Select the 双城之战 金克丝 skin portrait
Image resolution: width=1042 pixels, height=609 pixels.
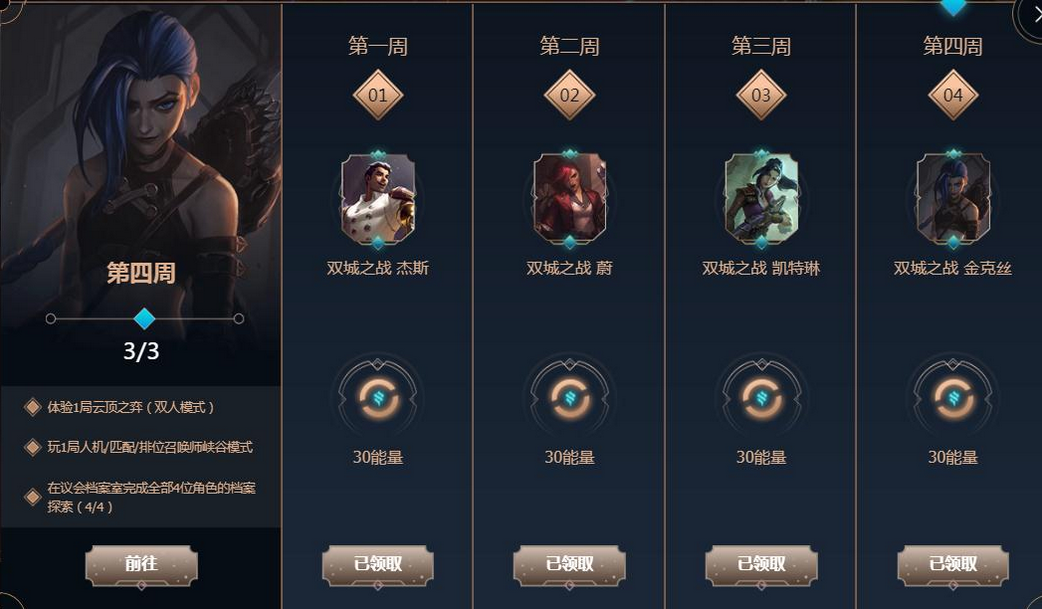[x=953, y=199]
